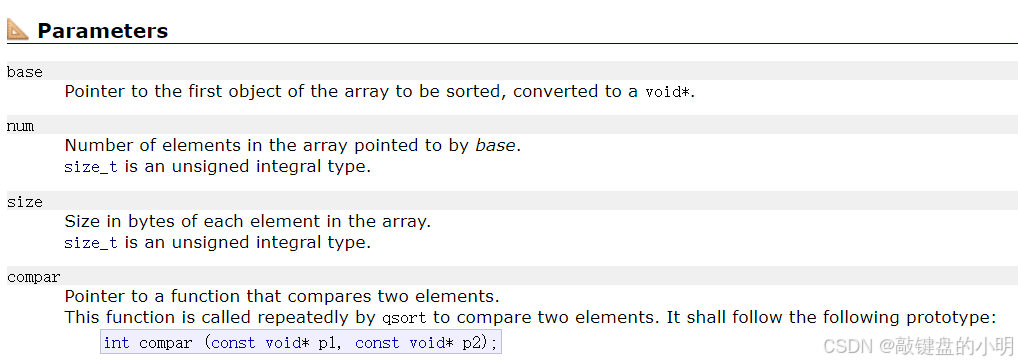Click the void* code text
Screen dimensions: 1018x364
click(668, 92)
